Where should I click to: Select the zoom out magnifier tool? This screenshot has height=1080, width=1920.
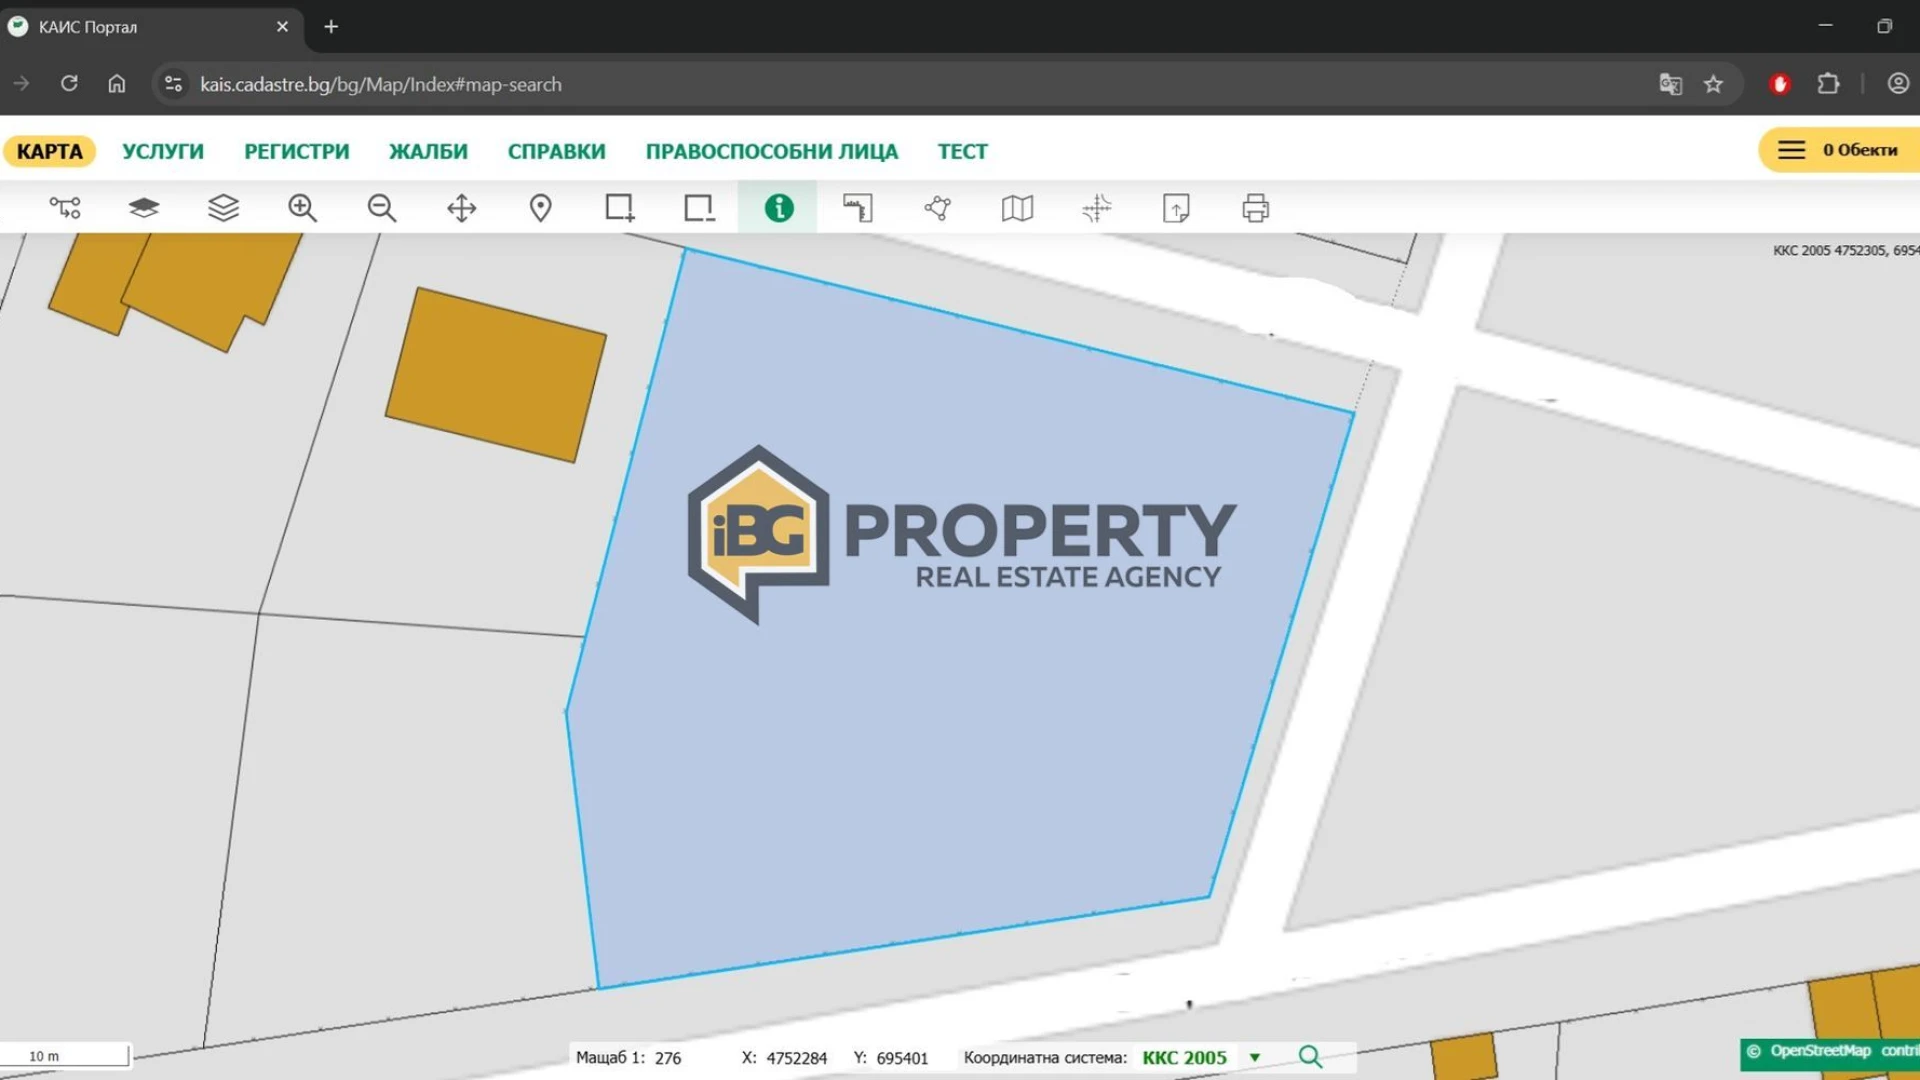point(381,208)
